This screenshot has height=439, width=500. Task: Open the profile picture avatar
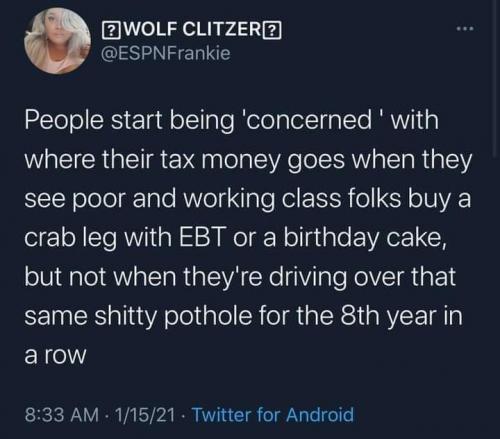click(57, 40)
